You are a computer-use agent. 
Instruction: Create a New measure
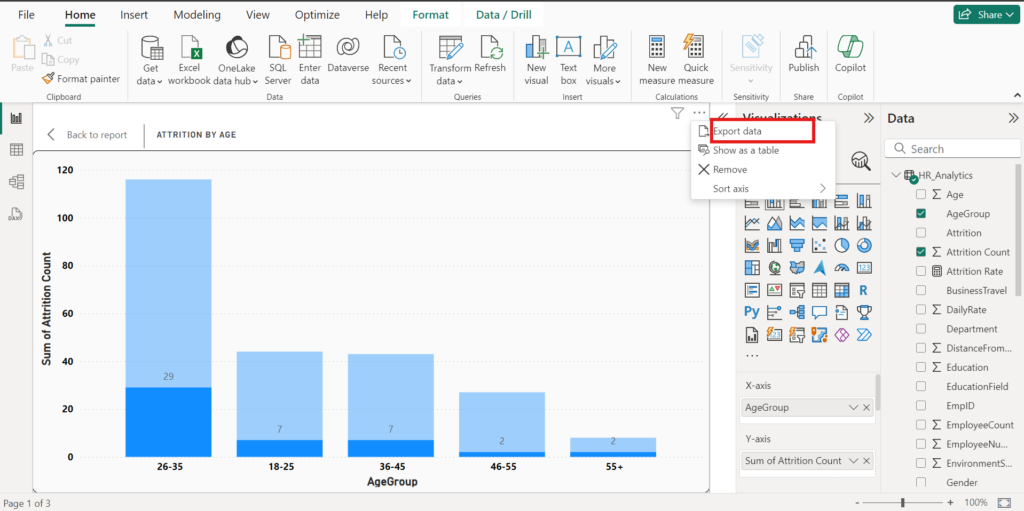pyautogui.click(x=657, y=59)
